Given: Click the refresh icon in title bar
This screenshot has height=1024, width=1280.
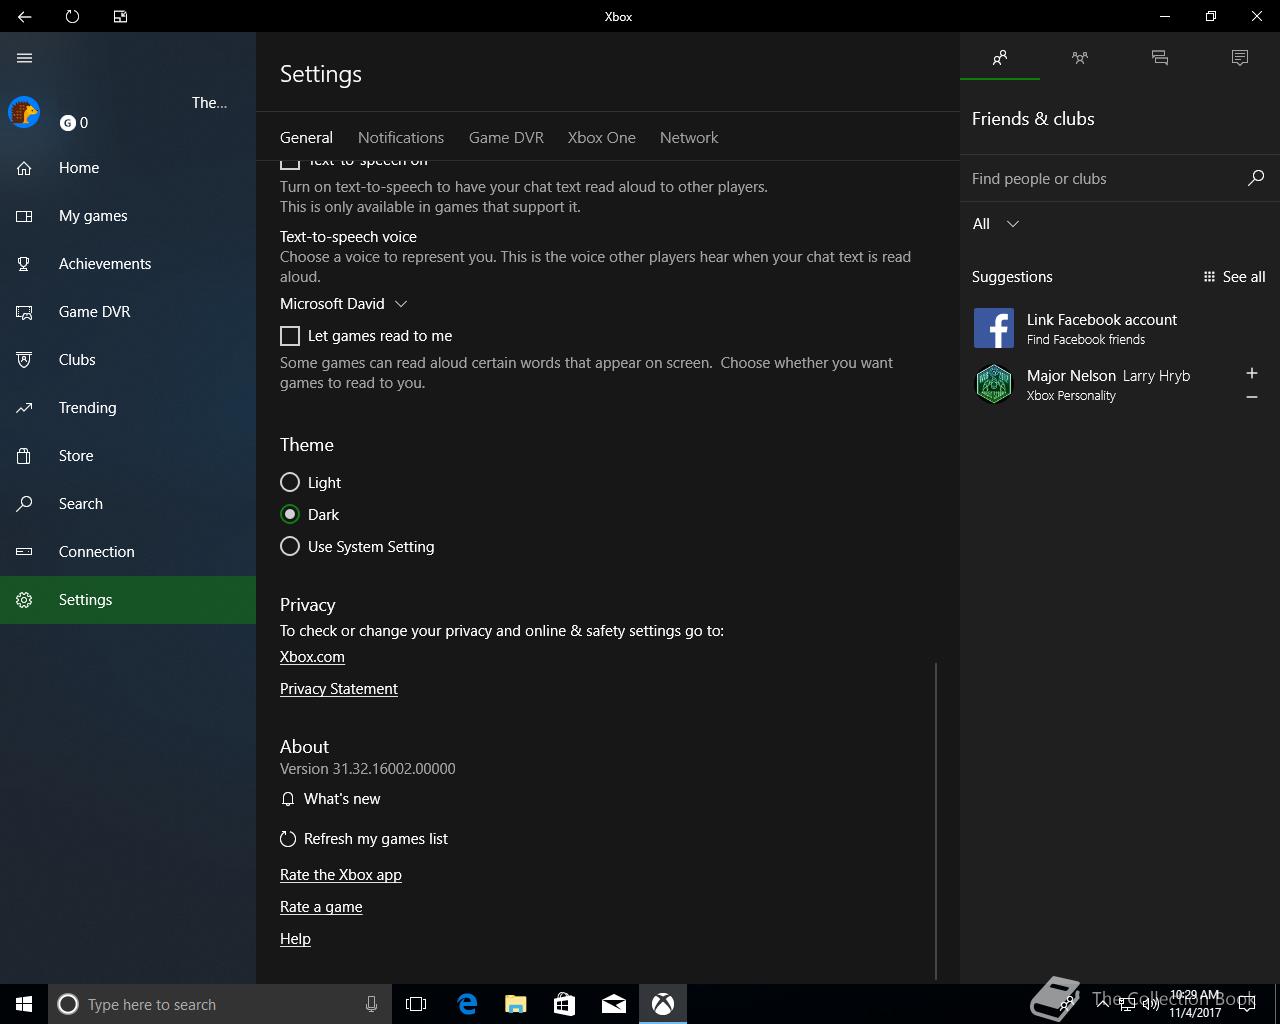Looking at the screenshot, I should click(72, 16).
